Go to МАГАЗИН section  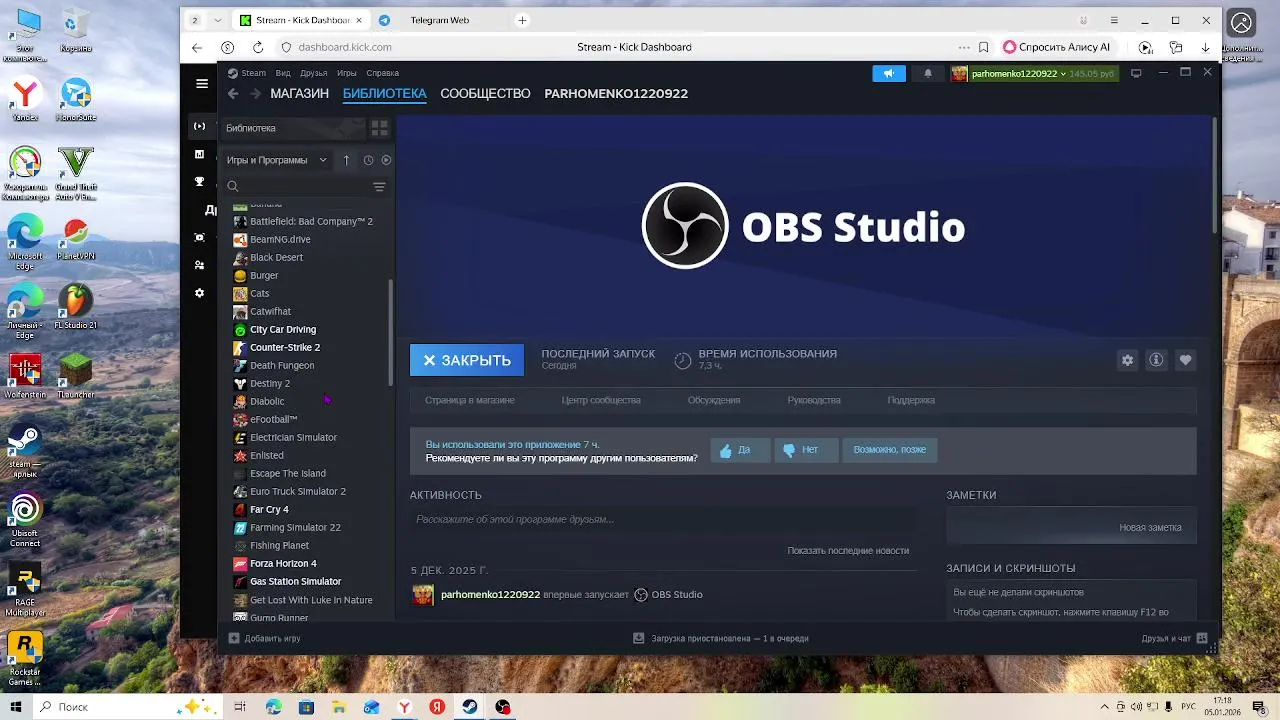tap(299, 93)
